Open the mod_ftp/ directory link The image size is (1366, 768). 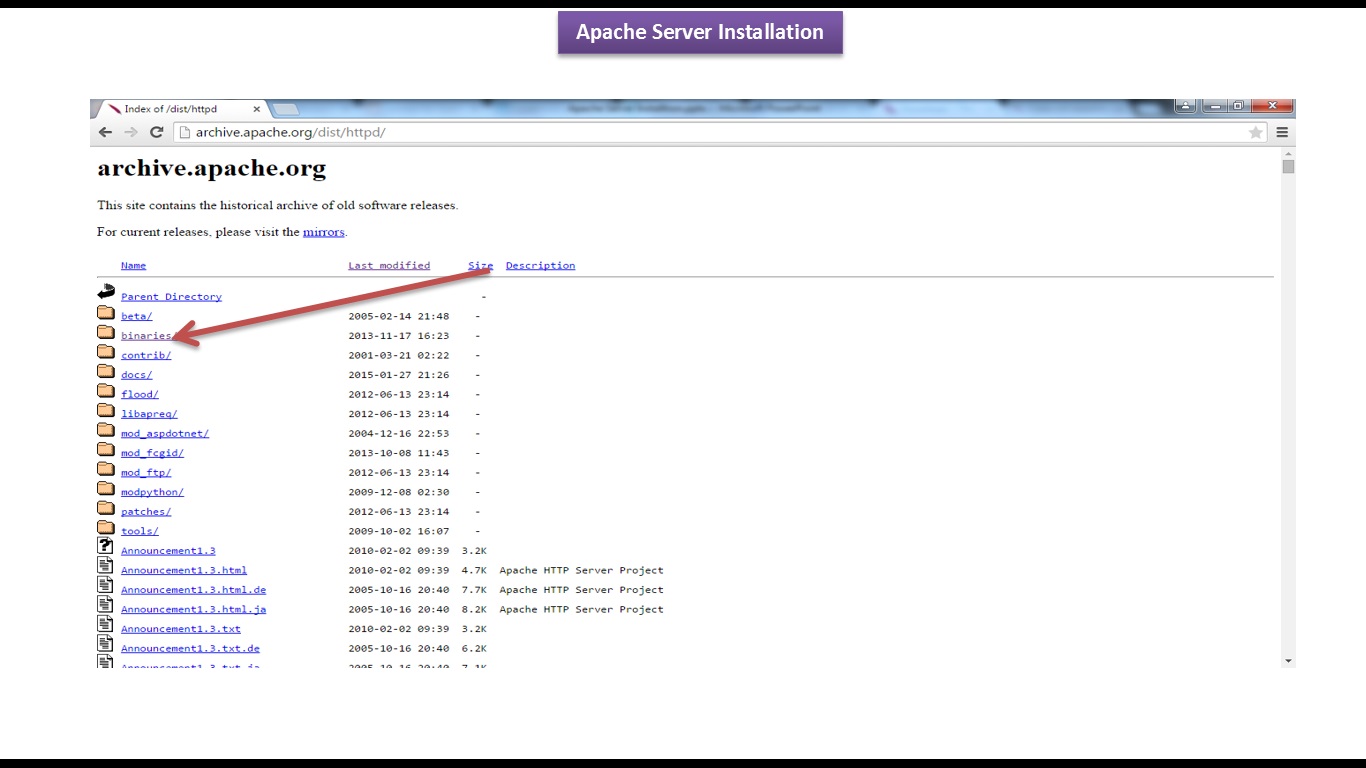coord(146,472)
